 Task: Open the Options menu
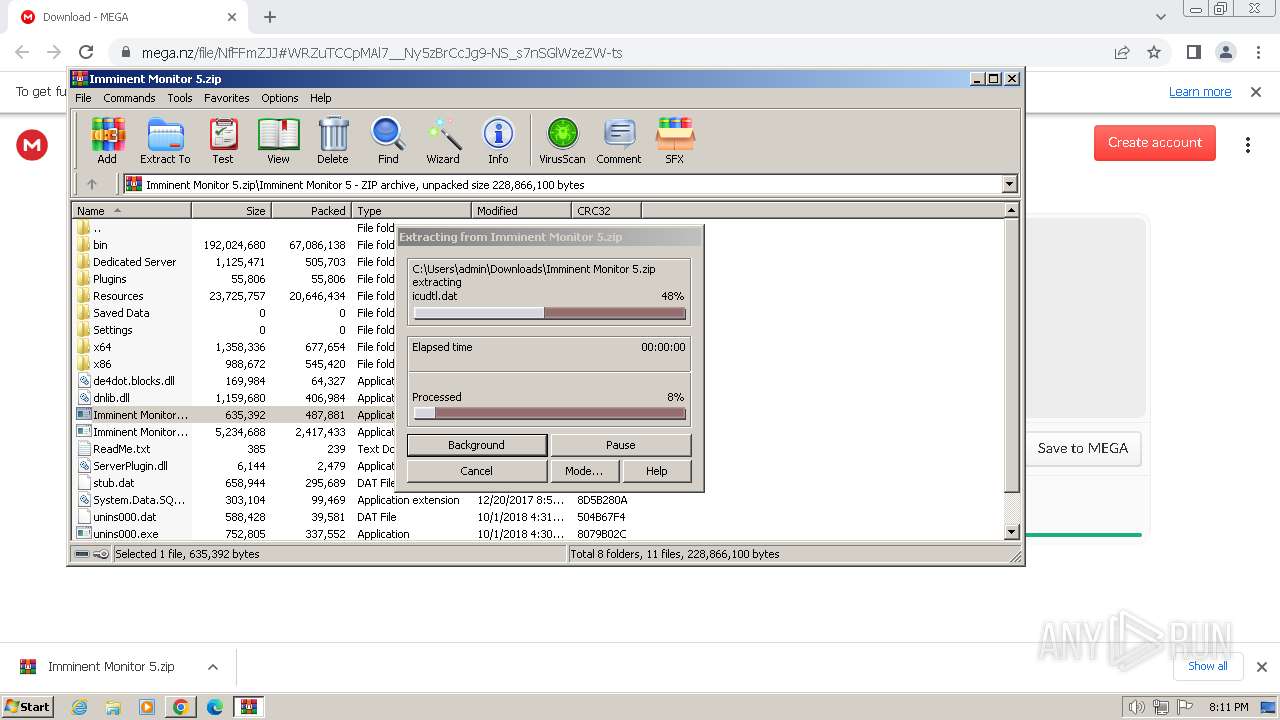click(280, 98)
